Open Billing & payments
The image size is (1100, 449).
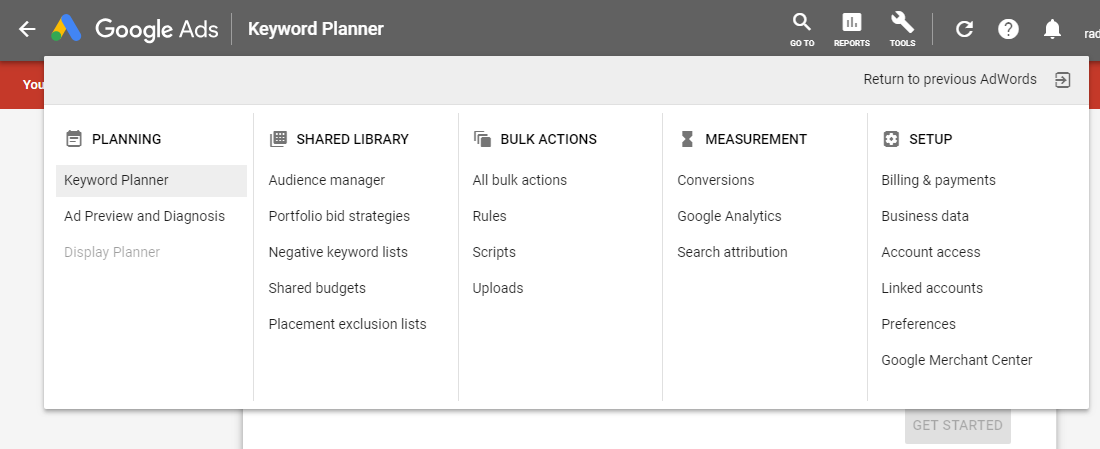[938, 180]
